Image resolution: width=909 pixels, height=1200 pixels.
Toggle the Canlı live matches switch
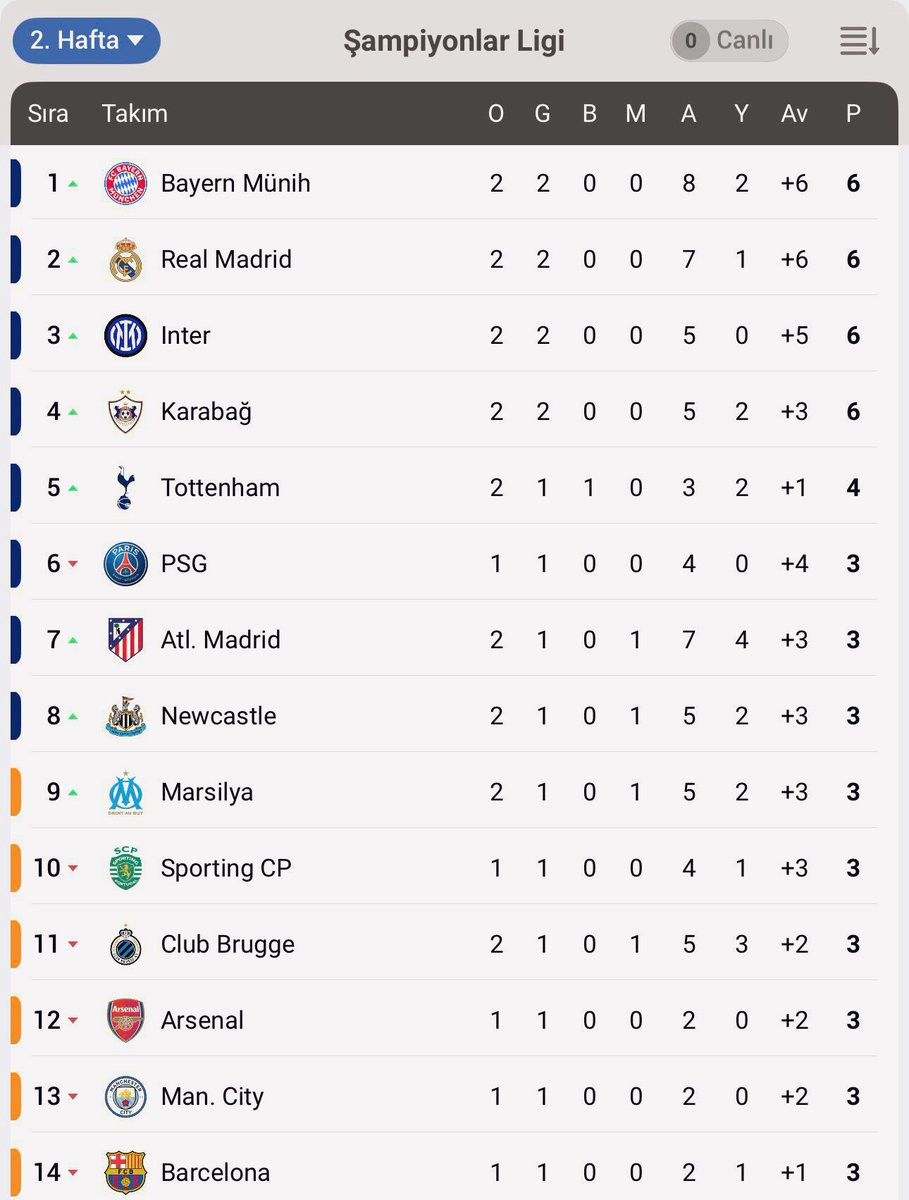[729, 41]
